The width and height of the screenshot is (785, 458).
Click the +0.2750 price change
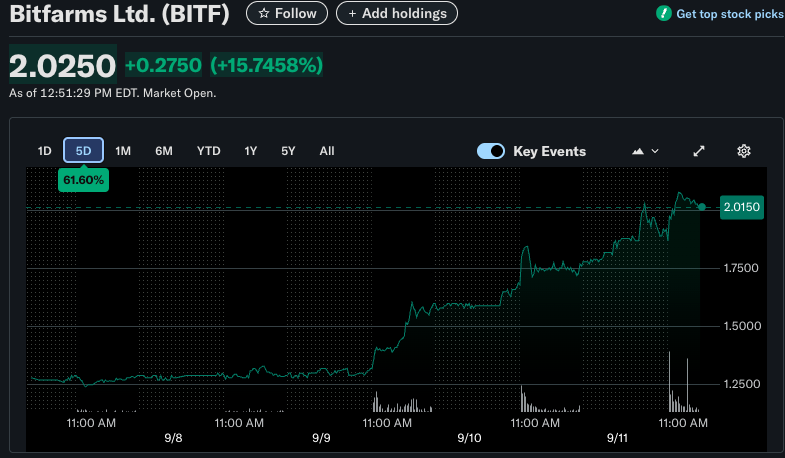tap(163, 65)
